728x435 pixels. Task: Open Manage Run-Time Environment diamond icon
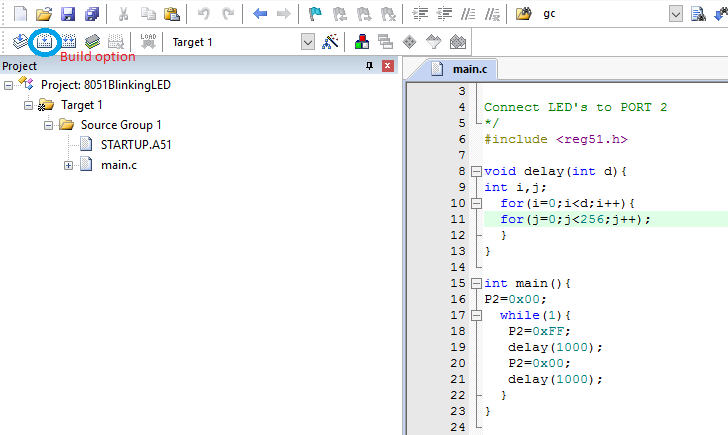click(x=410, y=42)
